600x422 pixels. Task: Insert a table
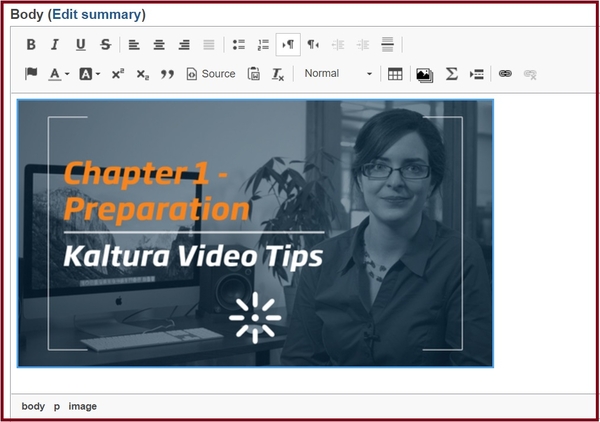tap(395, 74)
